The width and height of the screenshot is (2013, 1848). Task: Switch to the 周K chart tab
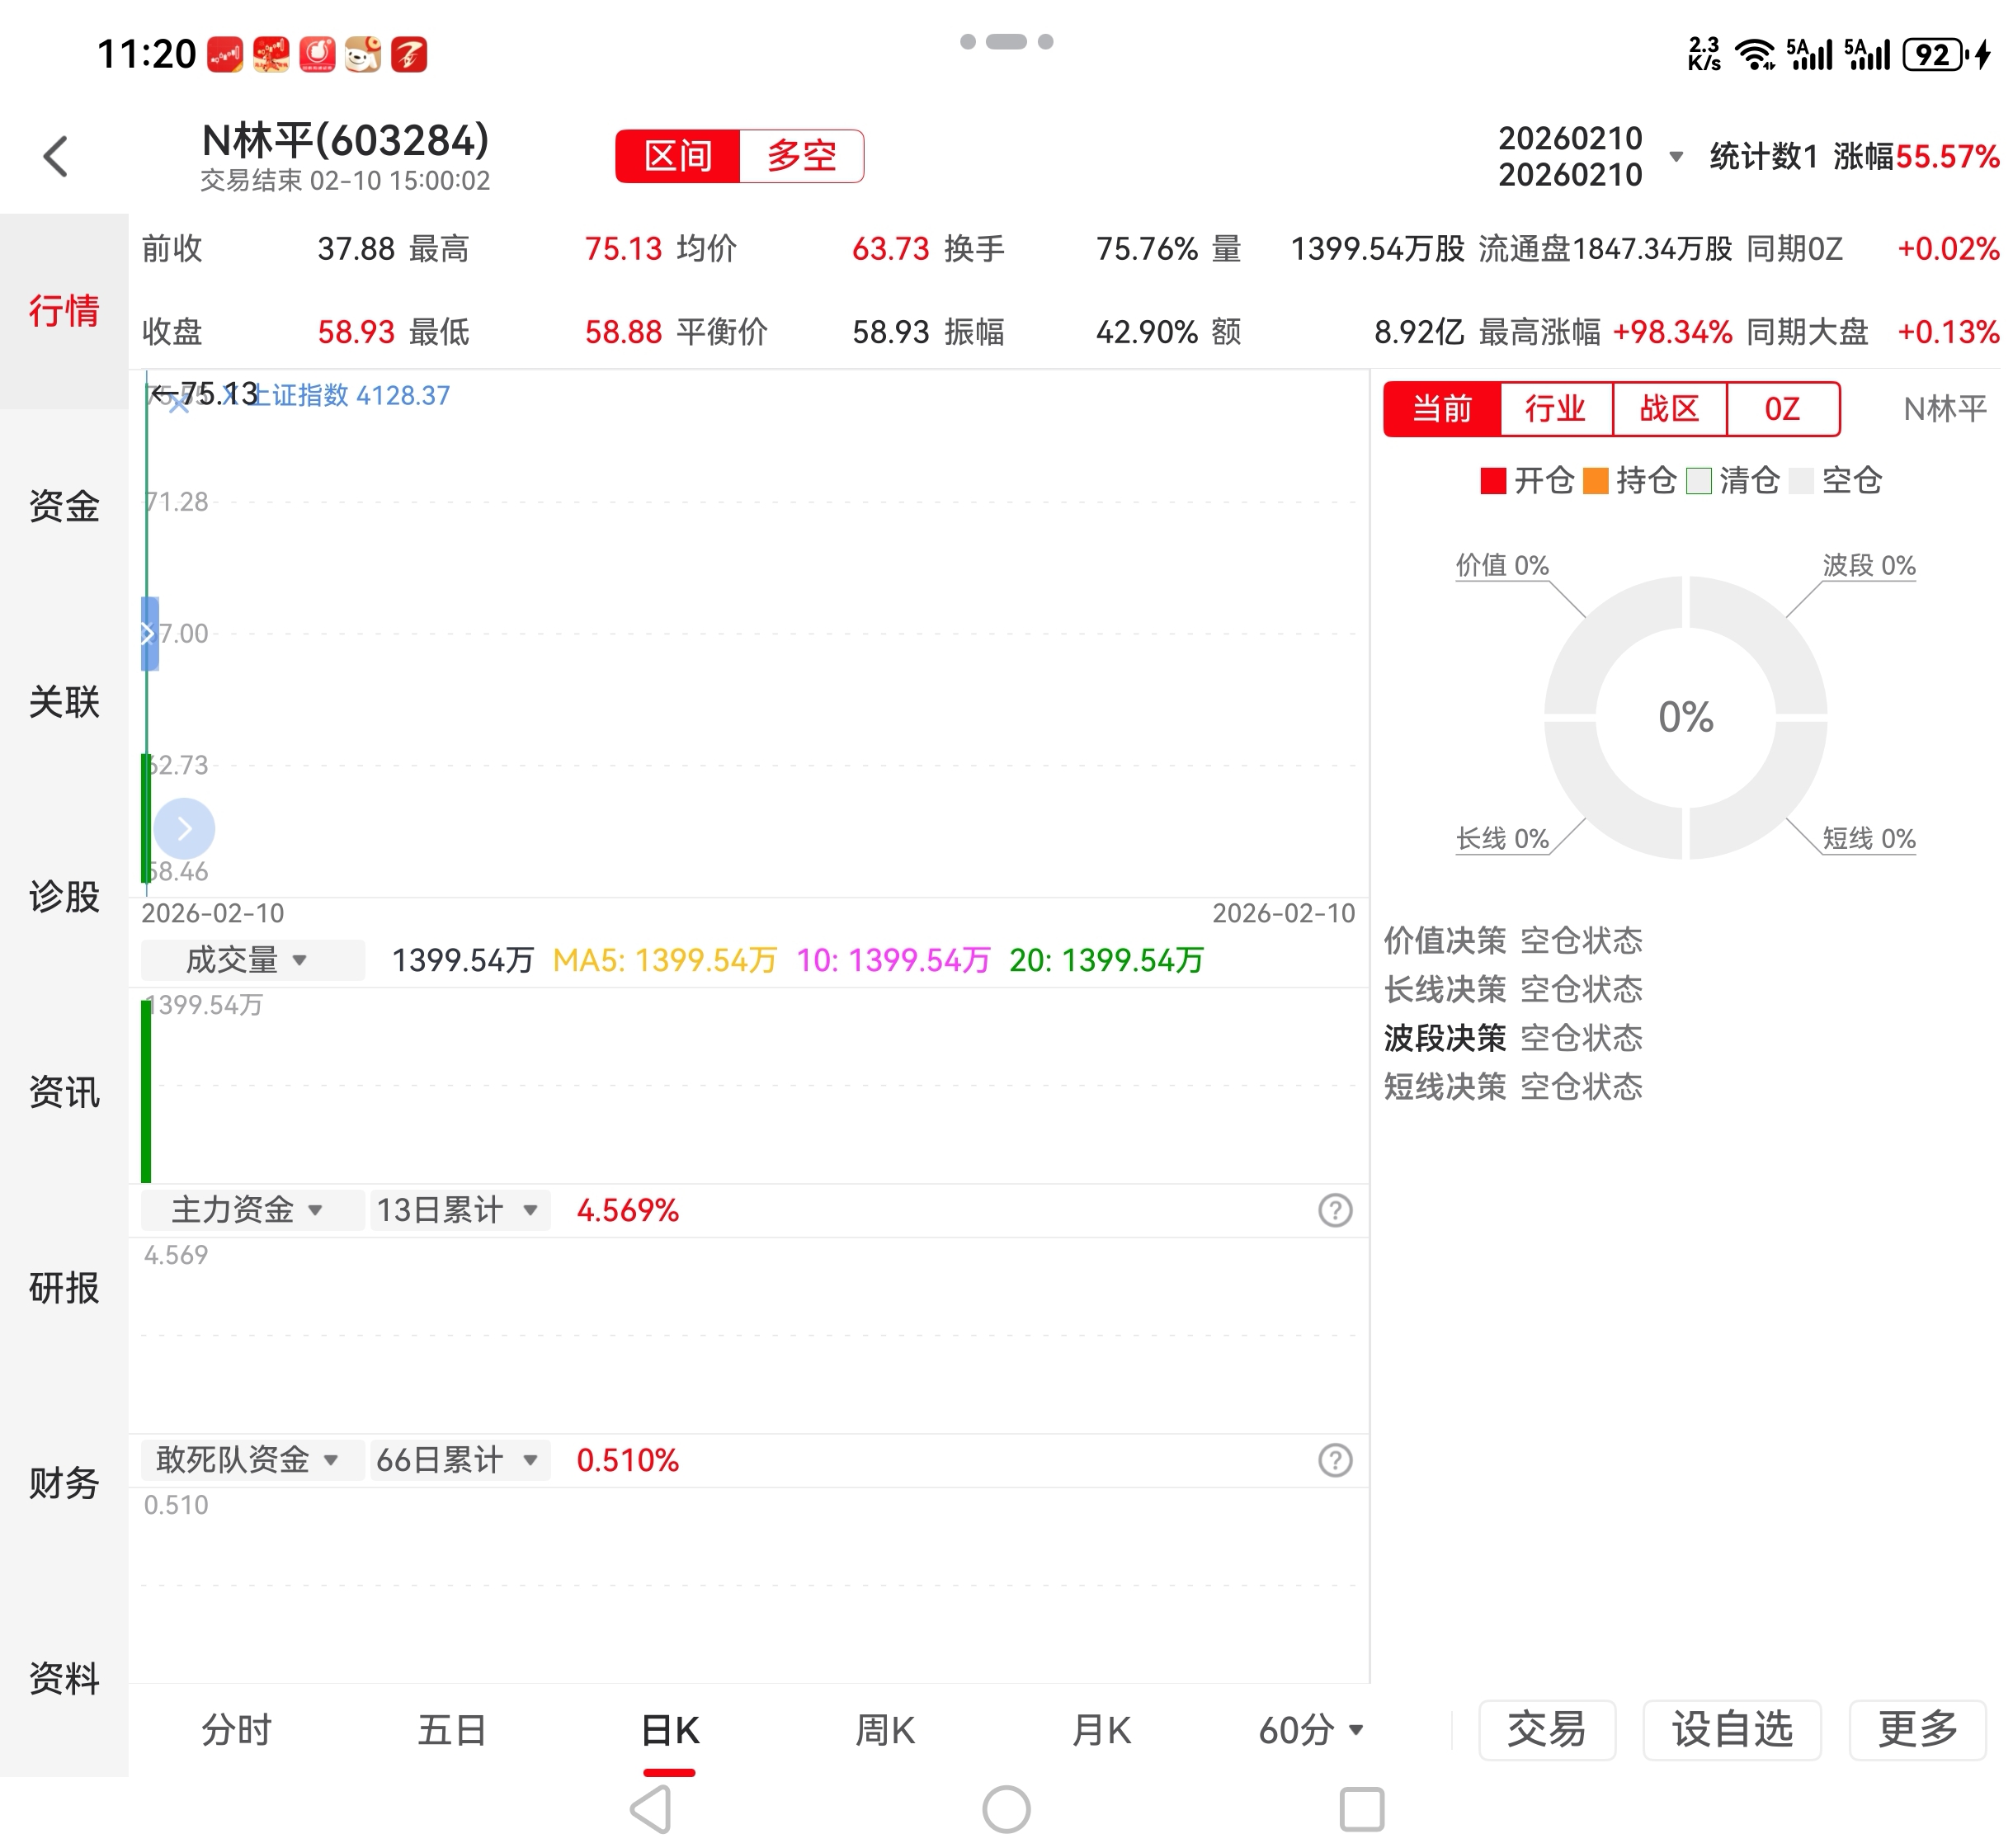click(885, 1731)
